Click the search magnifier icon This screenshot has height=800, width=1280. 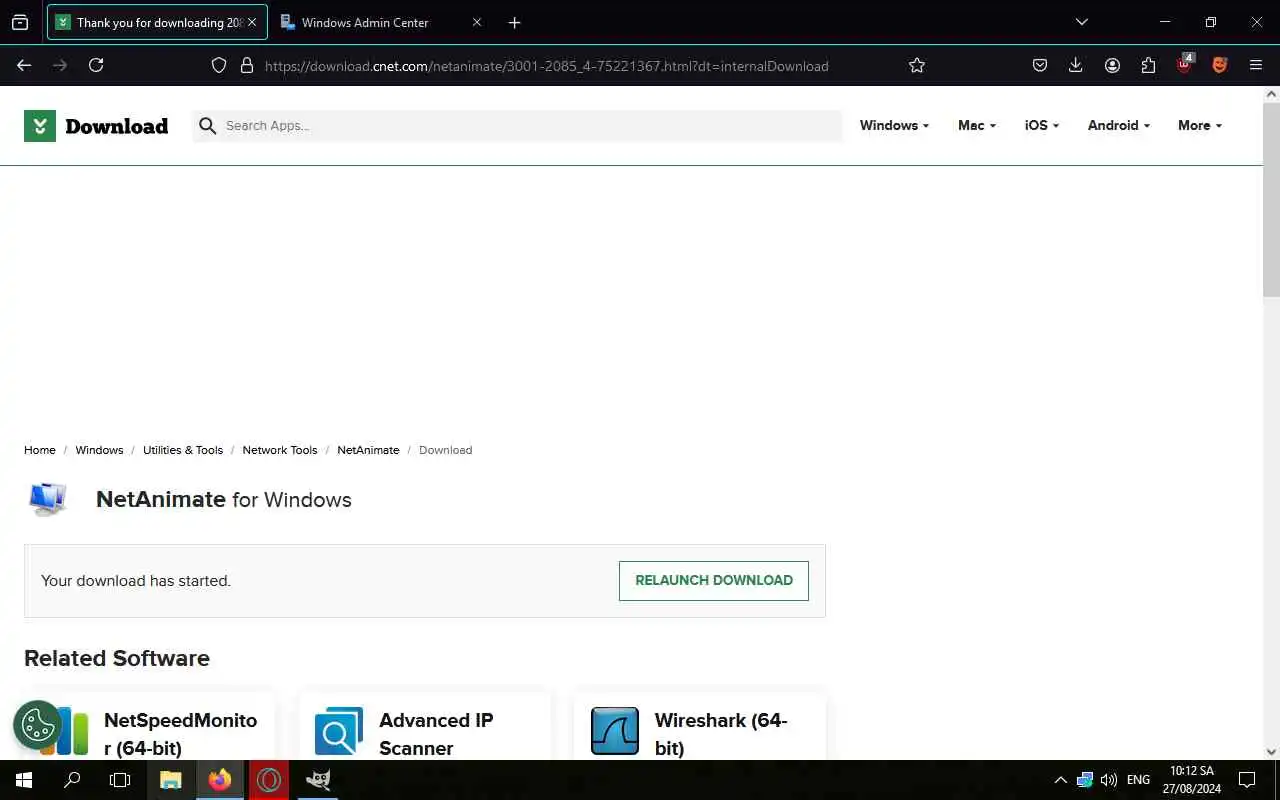click(x=207, y=126)
